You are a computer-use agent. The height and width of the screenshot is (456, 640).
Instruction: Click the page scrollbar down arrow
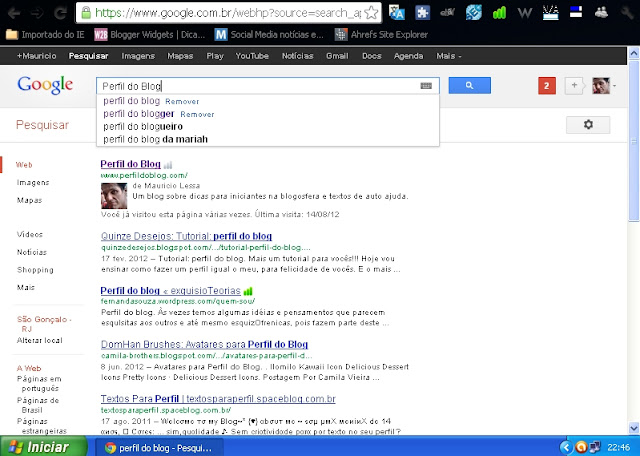point(633,428)
